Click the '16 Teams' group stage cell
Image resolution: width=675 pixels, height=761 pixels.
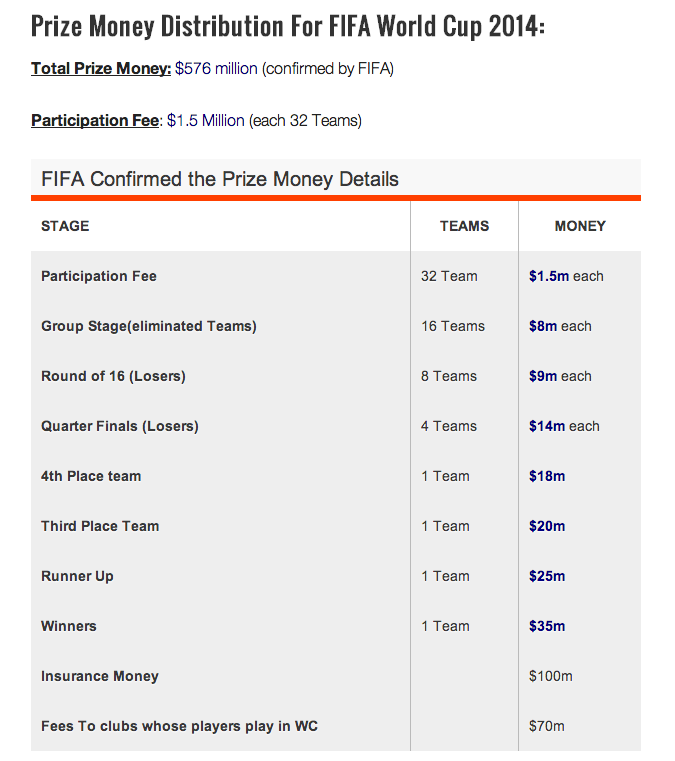pos(453,326)
